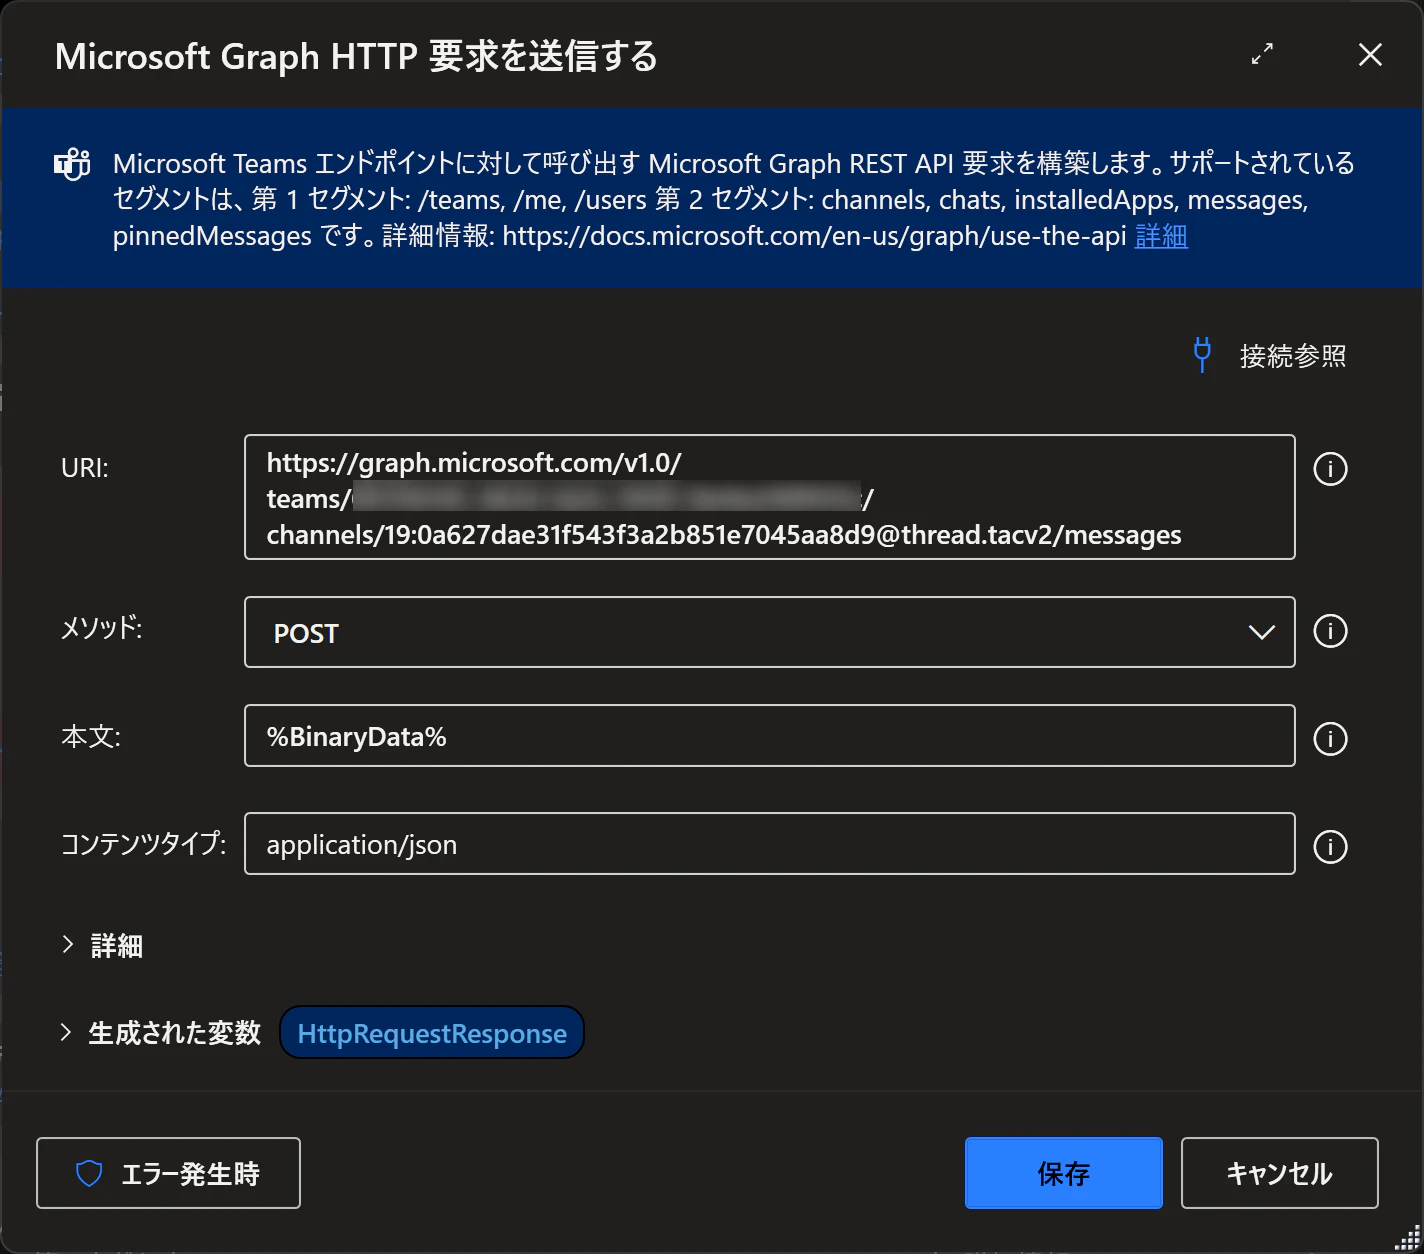Cancel the dialog with キャンセル
Screen dimensions: 1424x1254
click(x=1279, y=1173)
